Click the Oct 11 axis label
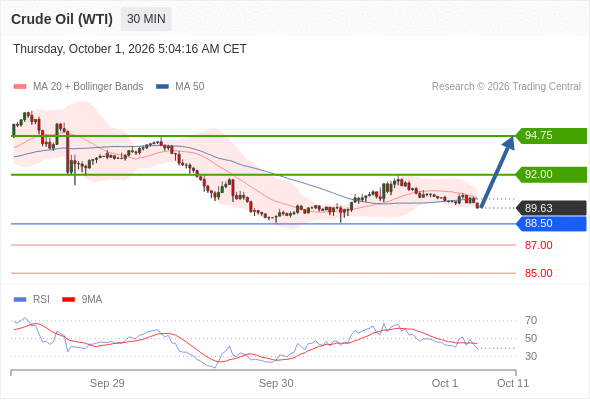The width and height of the screenshot is (590, 400). click(513, 383)
